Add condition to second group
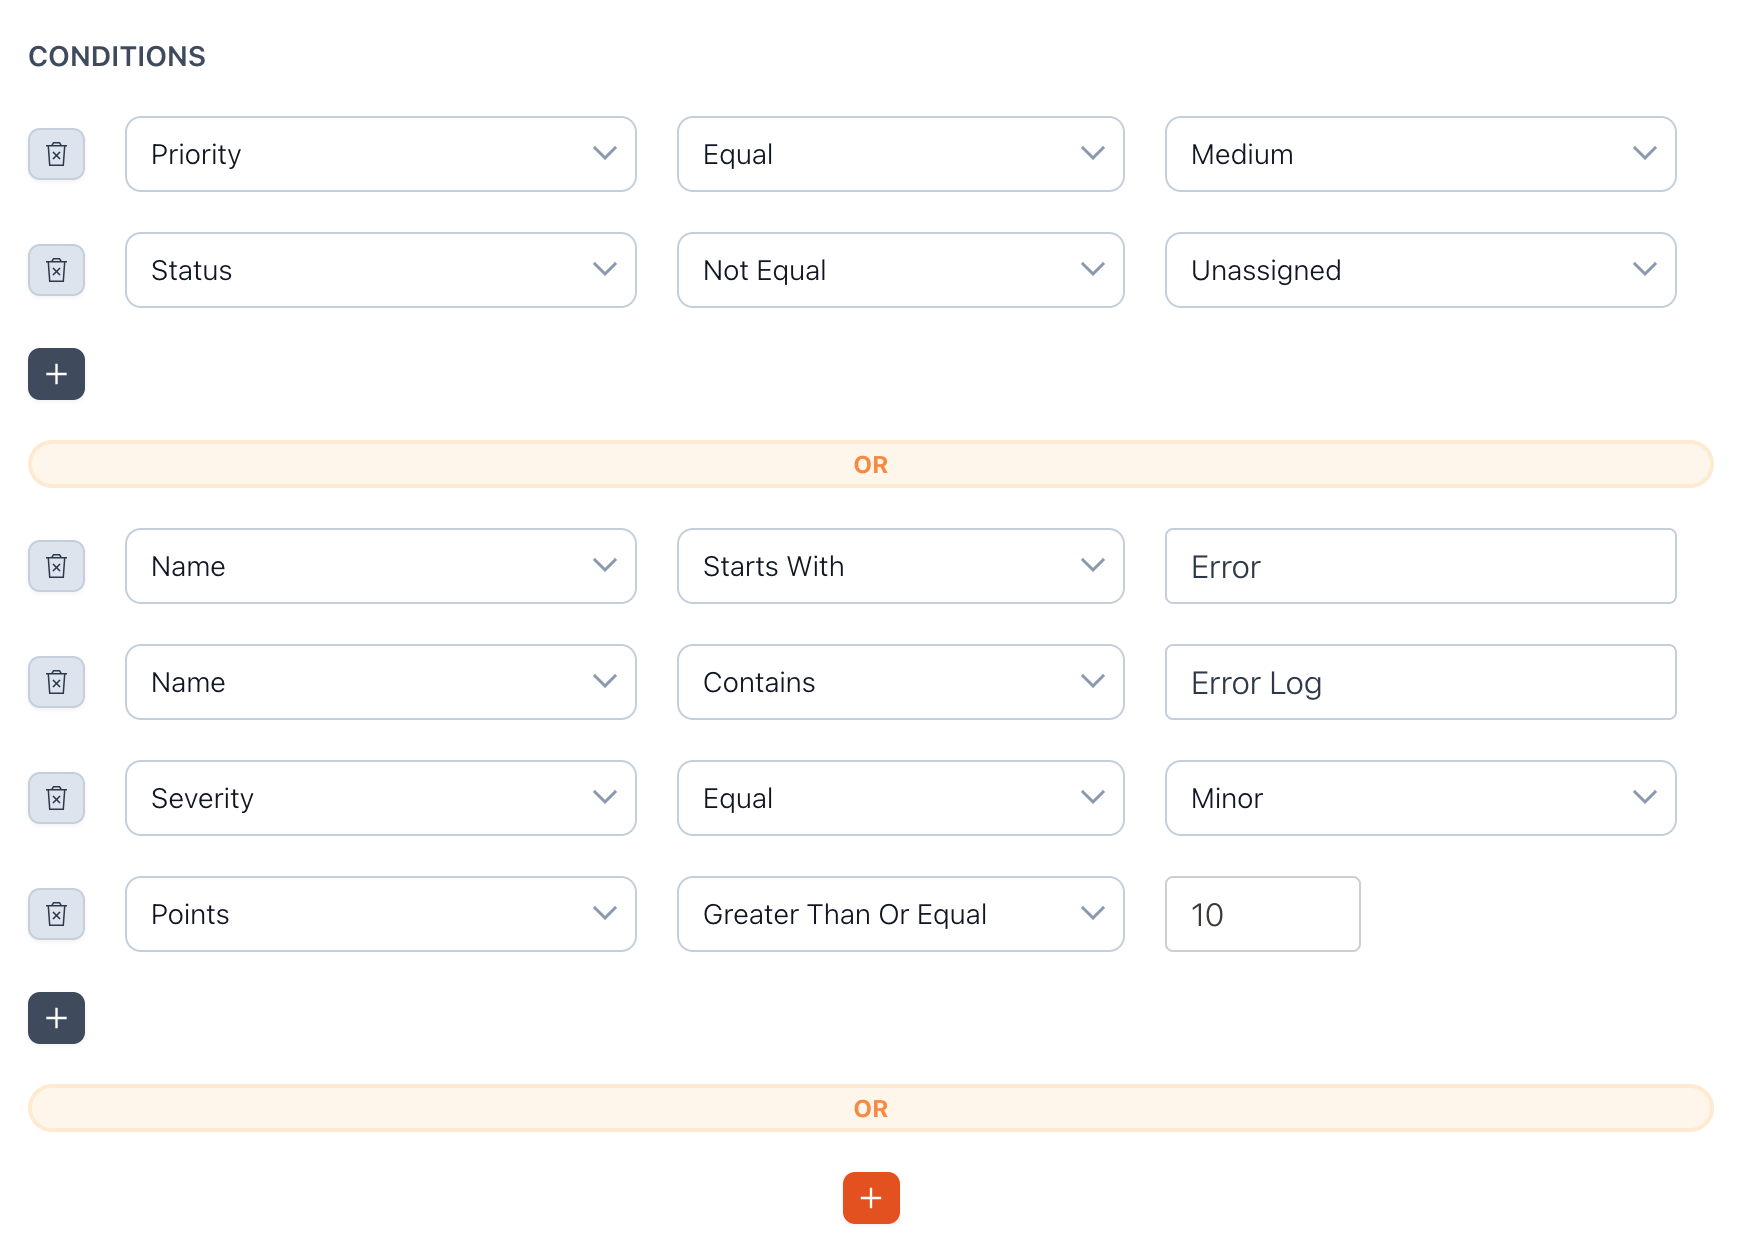Screen dimensions: 1746x1246 tap(56, 1018)
